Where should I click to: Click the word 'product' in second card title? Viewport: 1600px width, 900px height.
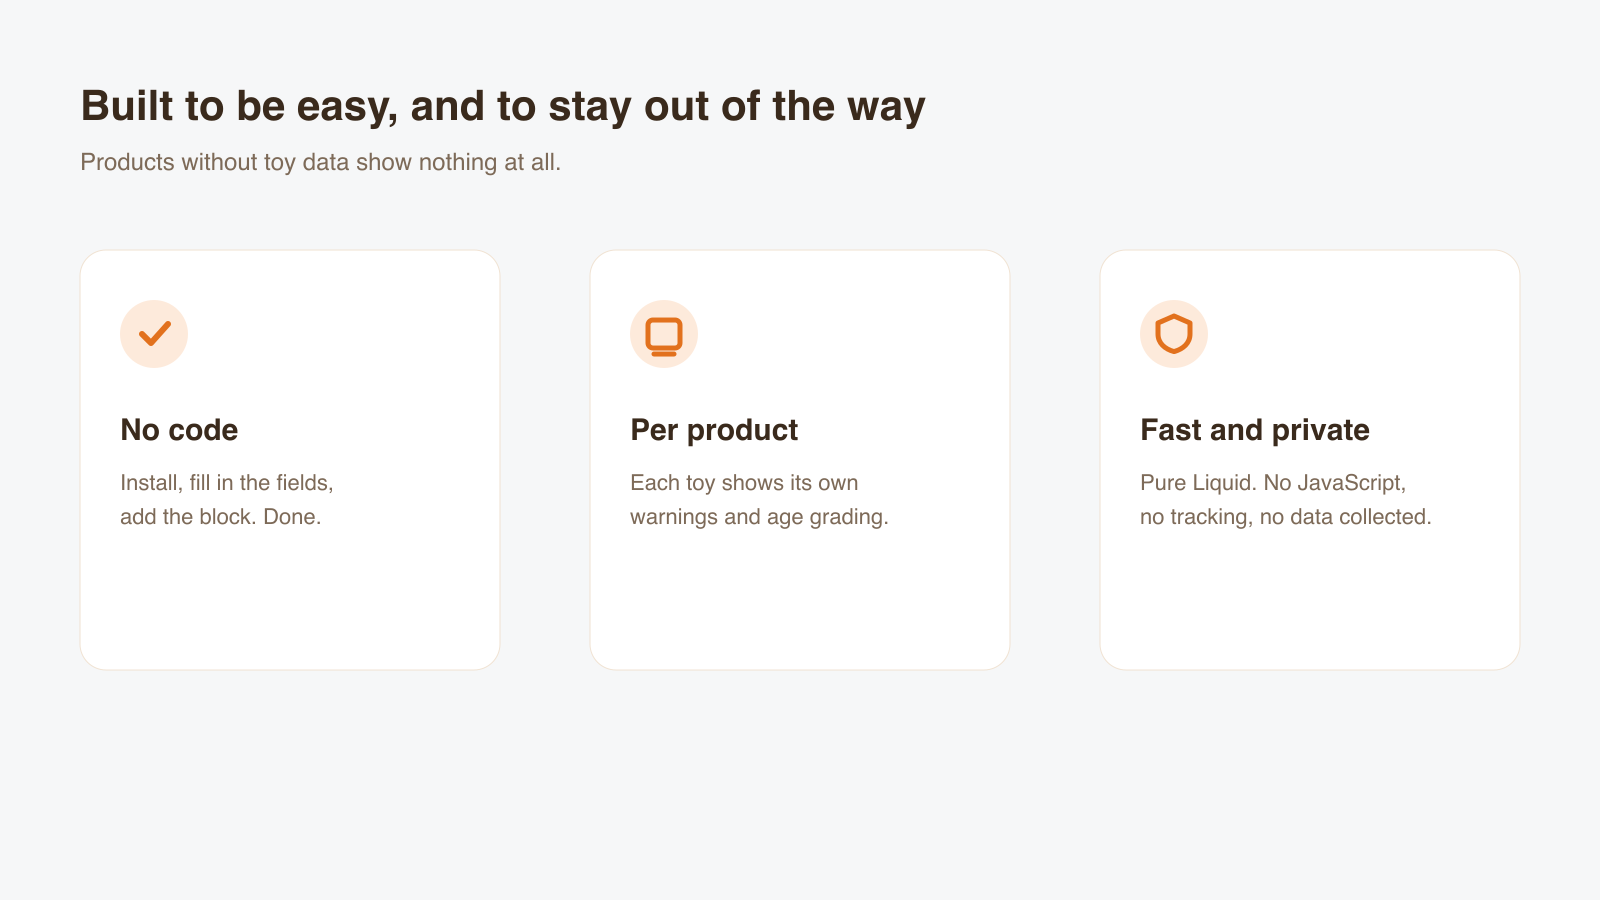[743, 430]
